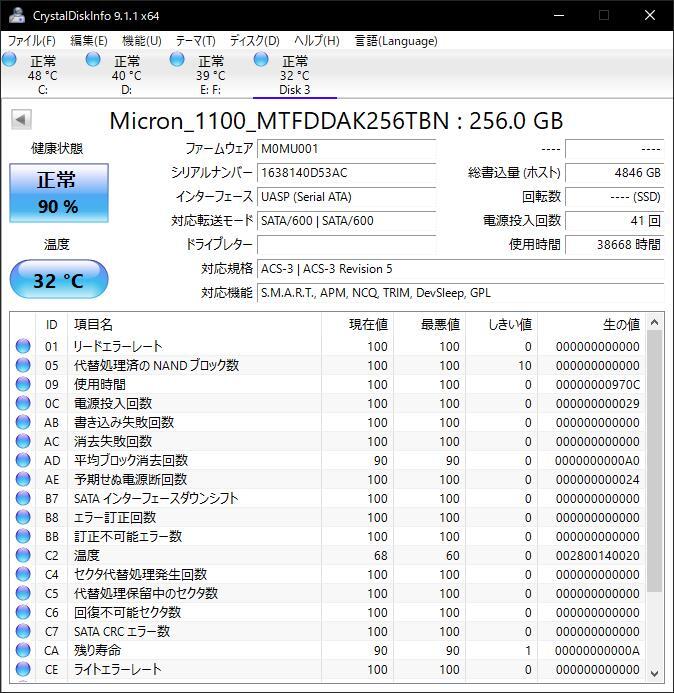Click the blue status orb for E: F: drive
The width and height of the screenshot is (674, 693).
(x=177, y=59)
